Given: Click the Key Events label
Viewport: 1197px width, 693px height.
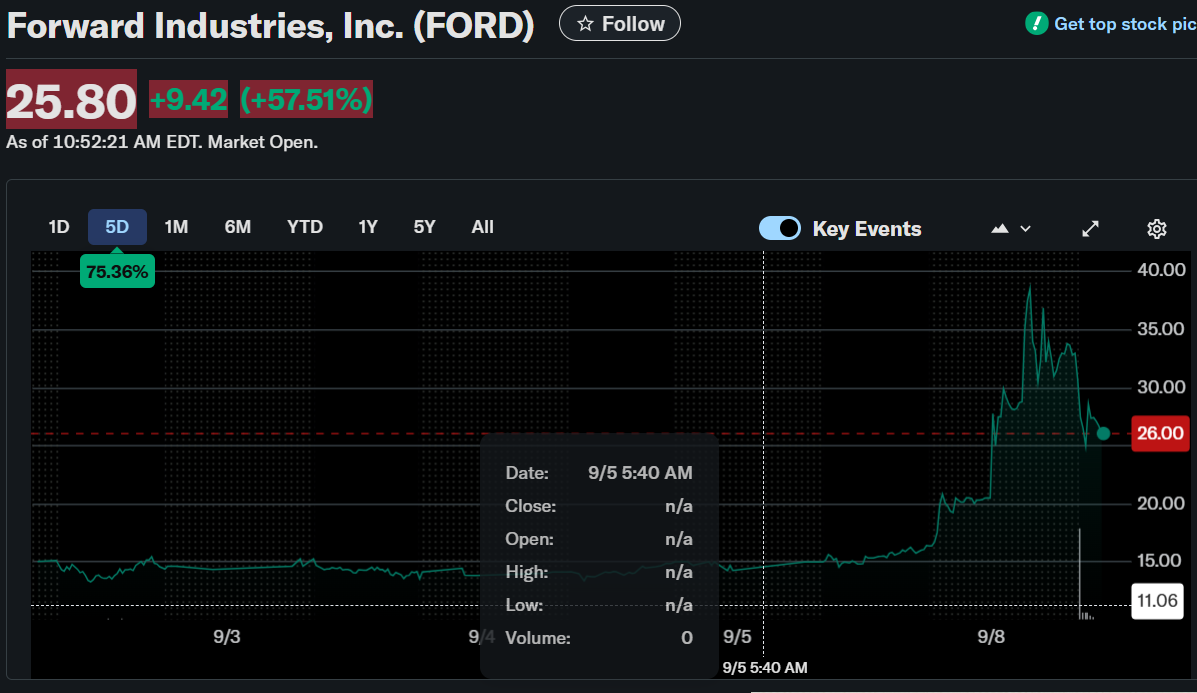Looking at the screenshot, I should (866, 229).
